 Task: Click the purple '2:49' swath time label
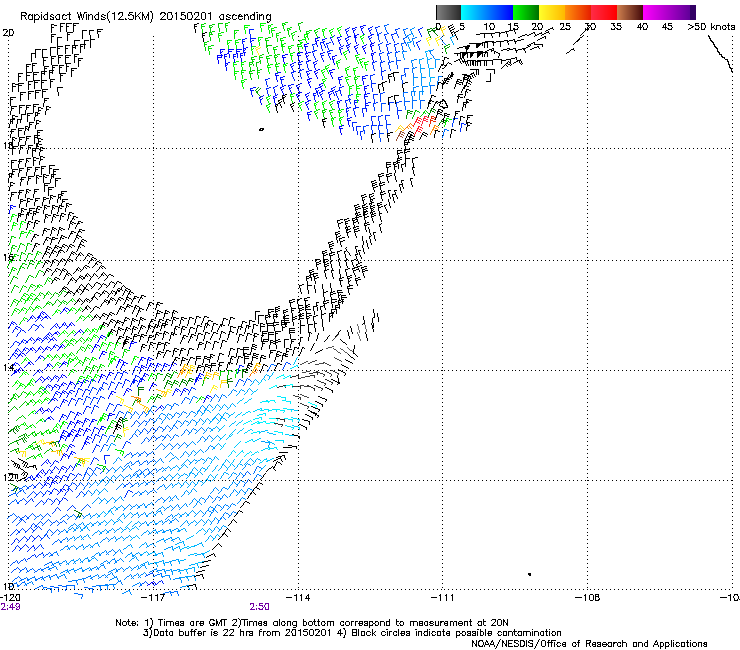click(x=10, y=607)
